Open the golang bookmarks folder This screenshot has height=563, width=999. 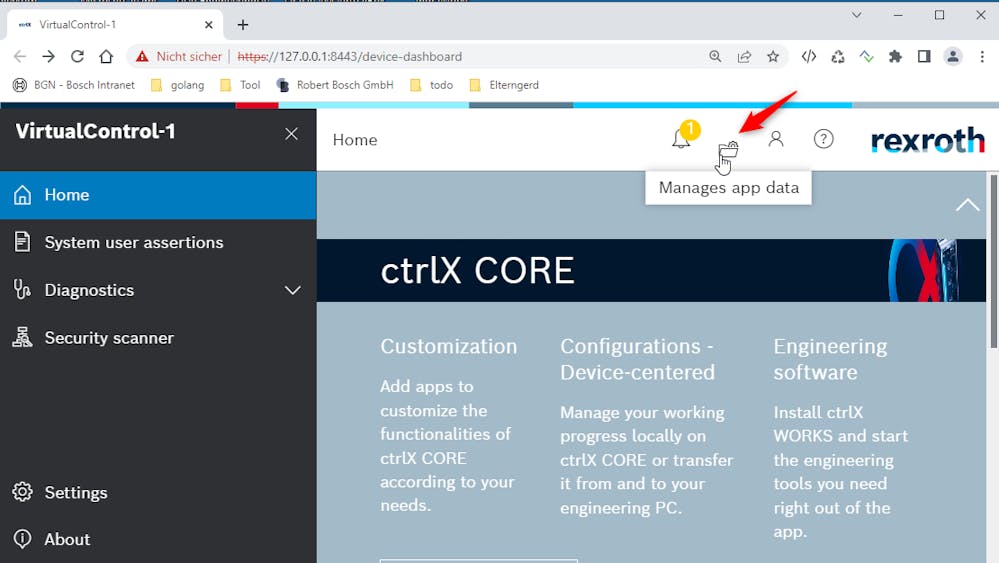point(178,85)
